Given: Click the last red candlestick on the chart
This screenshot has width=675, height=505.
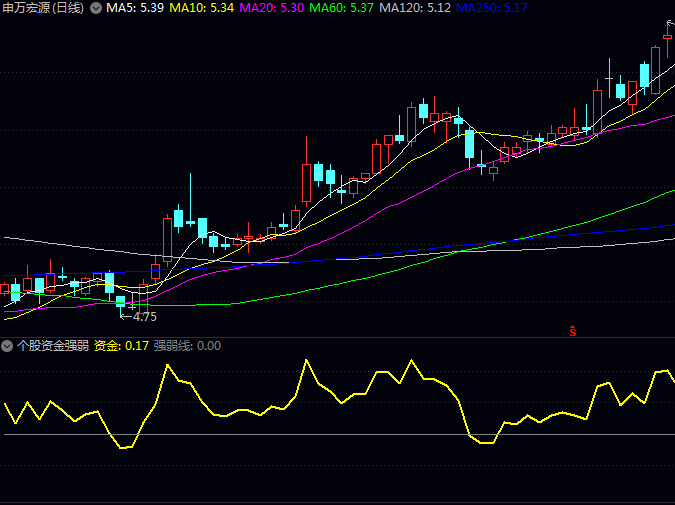Looking at the screenshot, I should pyautogui.click(x=667, y=38).
